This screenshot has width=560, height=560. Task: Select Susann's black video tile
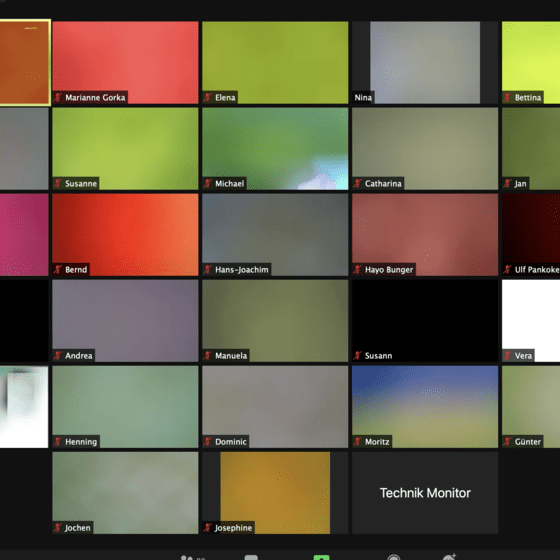[x=425, y=321]
